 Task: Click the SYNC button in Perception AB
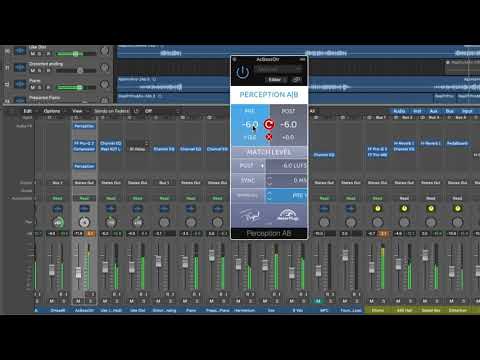248,181
